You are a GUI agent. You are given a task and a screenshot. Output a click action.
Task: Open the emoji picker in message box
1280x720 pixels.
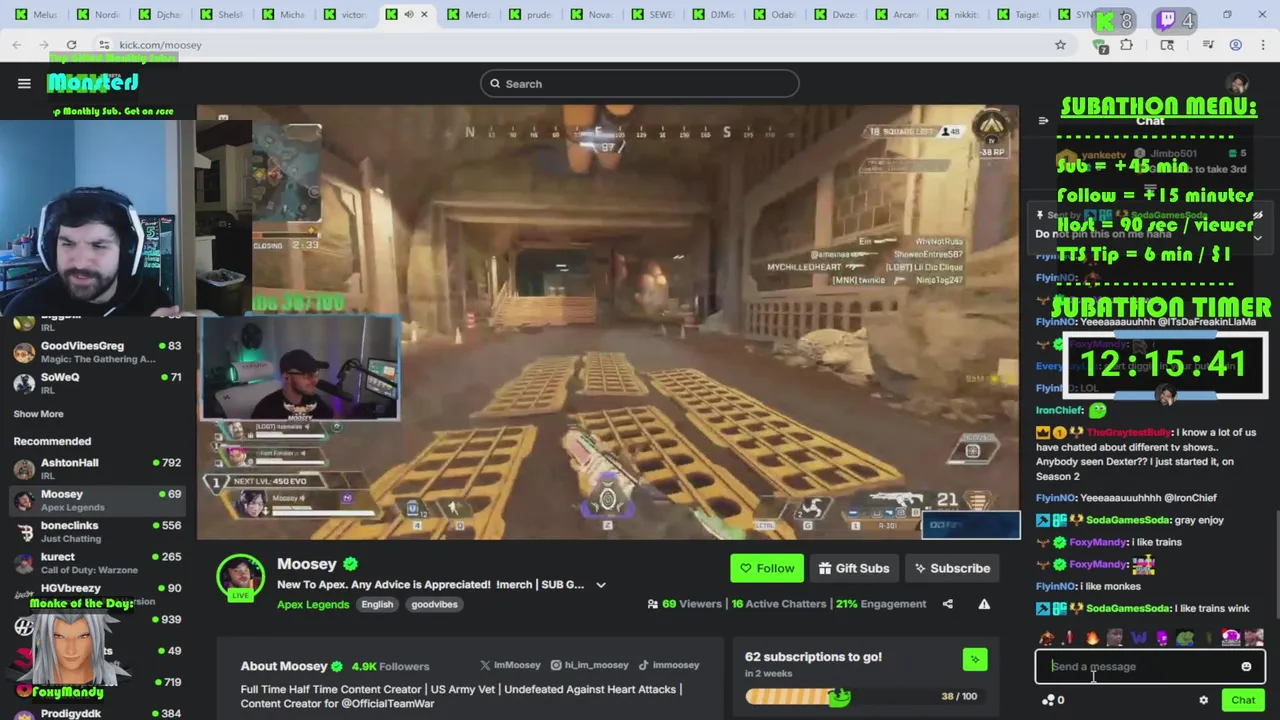point(1246,667)
